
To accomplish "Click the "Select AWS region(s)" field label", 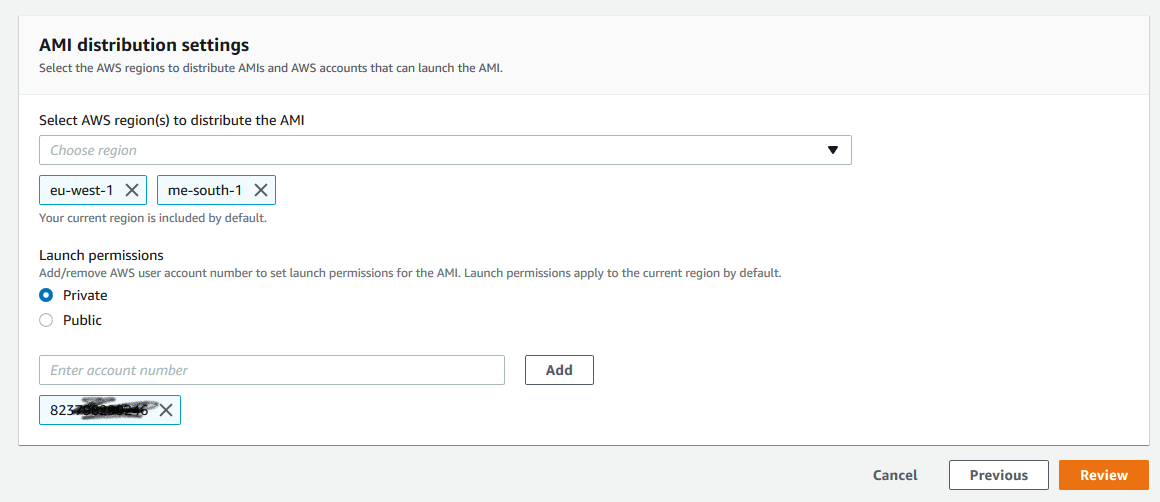I will pyautogui.click(x=171, y=120).
